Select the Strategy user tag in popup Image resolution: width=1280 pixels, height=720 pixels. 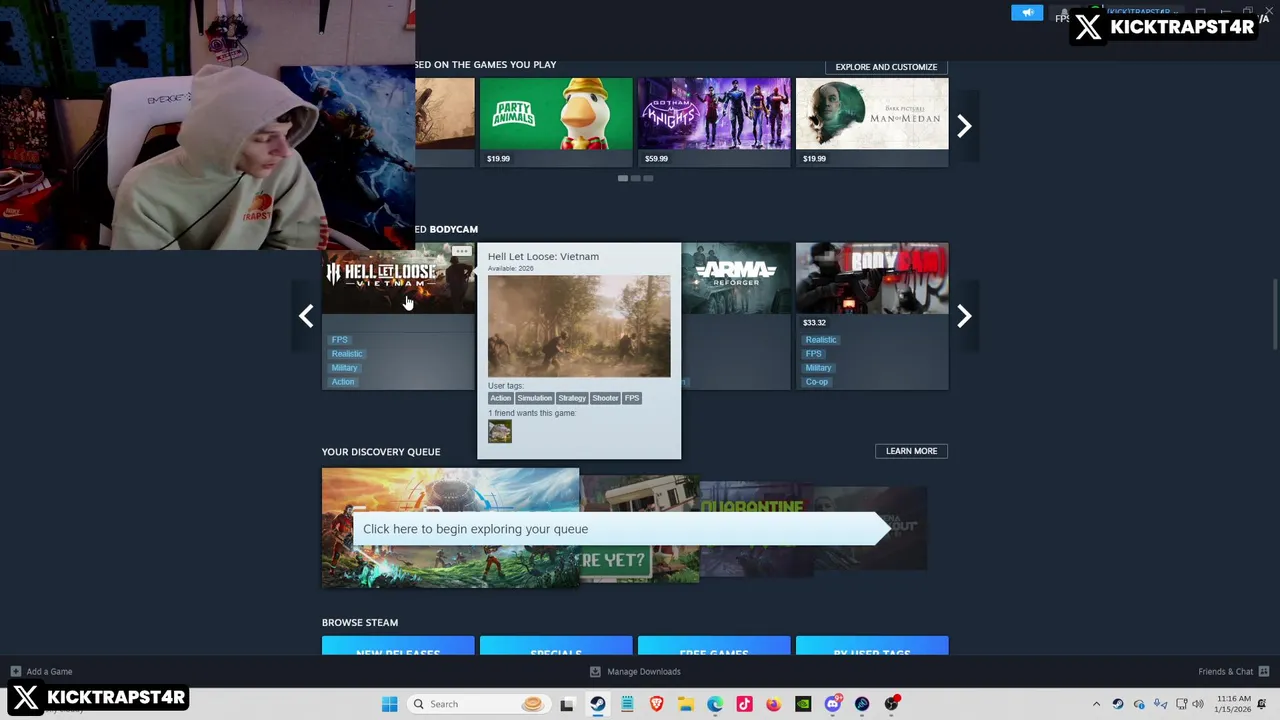click(x=572, y=398)
